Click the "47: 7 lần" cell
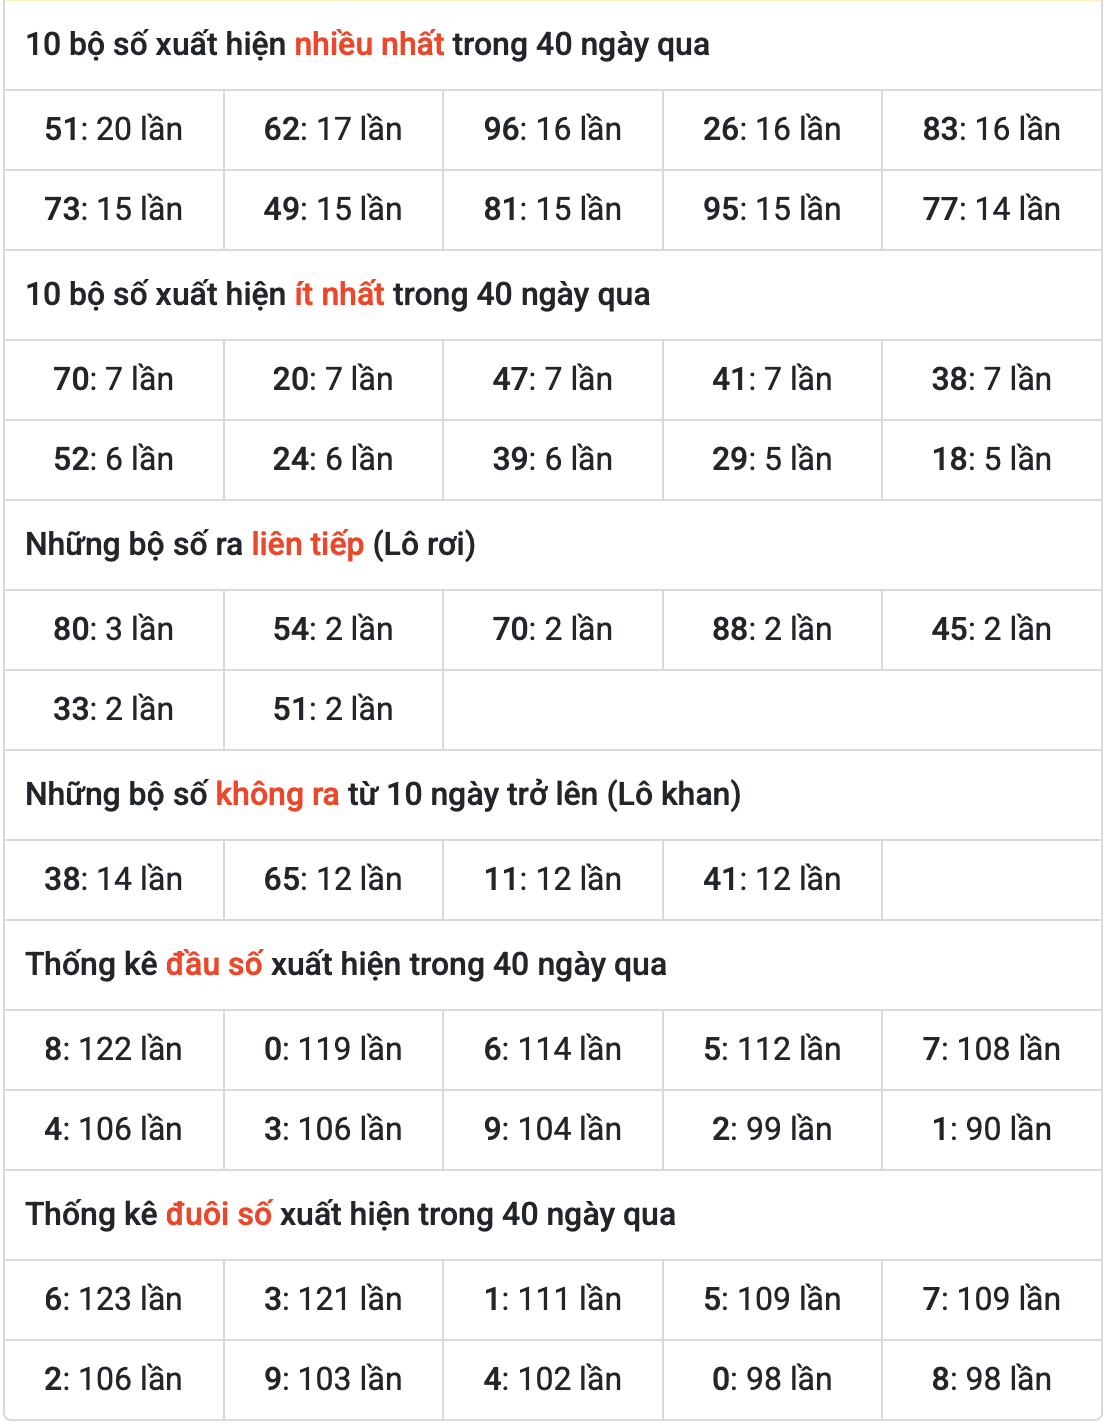The width and height of the screenshot is (1106, 1426). pos(552,380)
